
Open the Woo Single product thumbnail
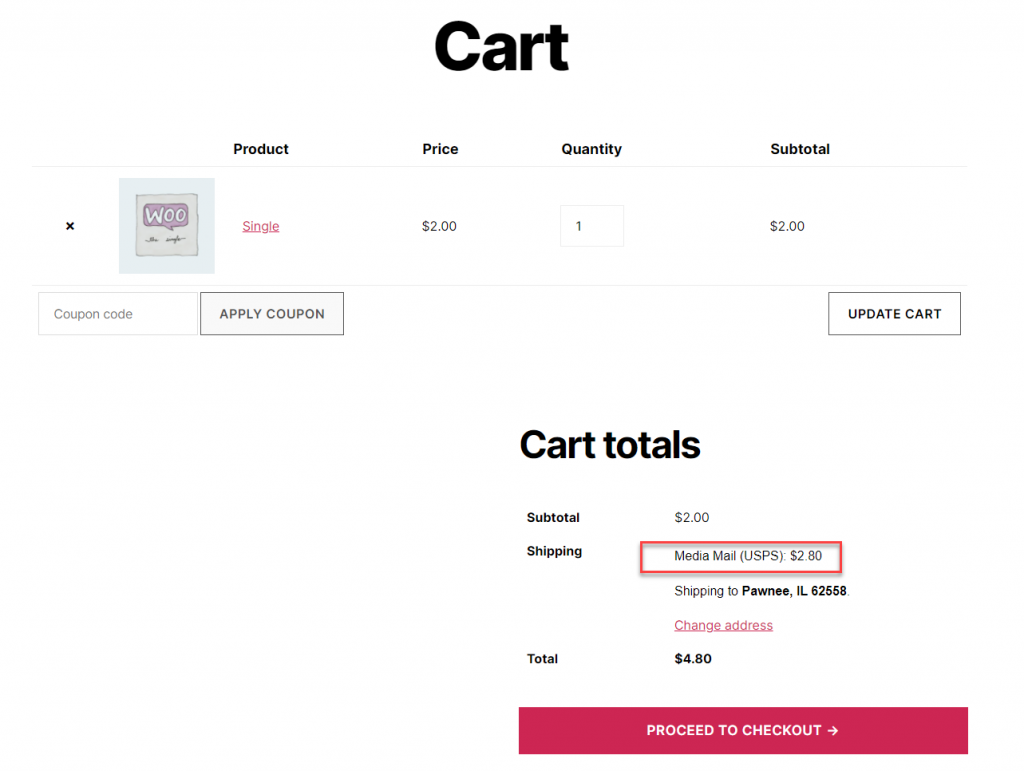point(167,226)
